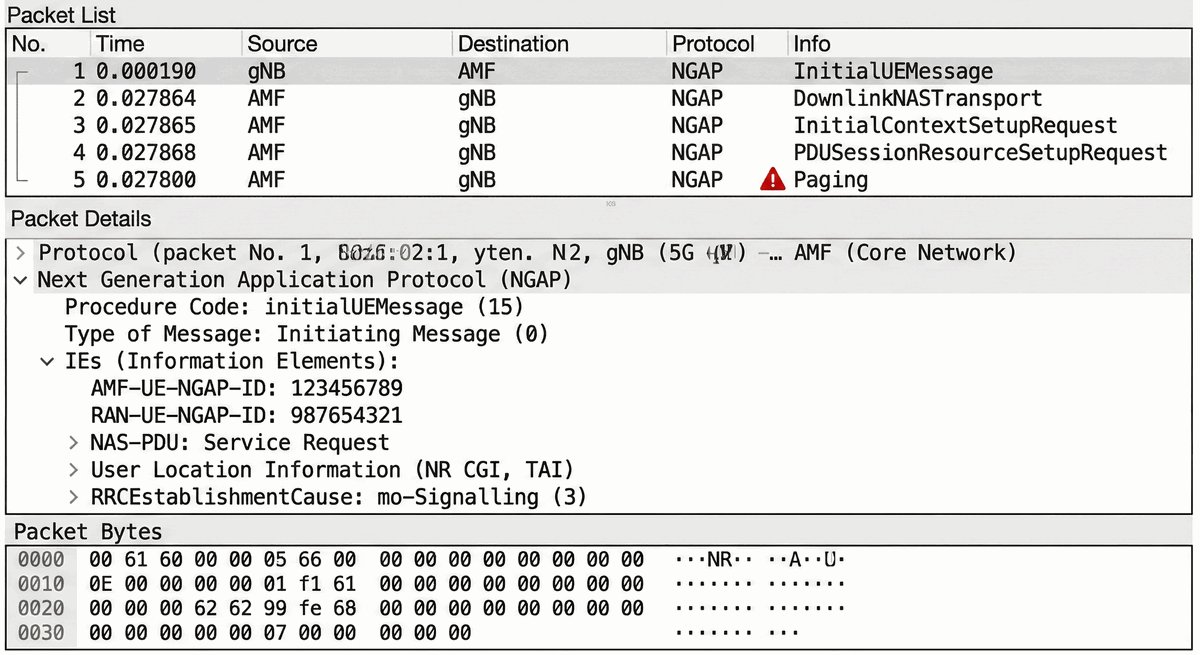
Task: Select the InitialContextSetupRequest packet
Action: pyautogui.click(x=954, y=126)
